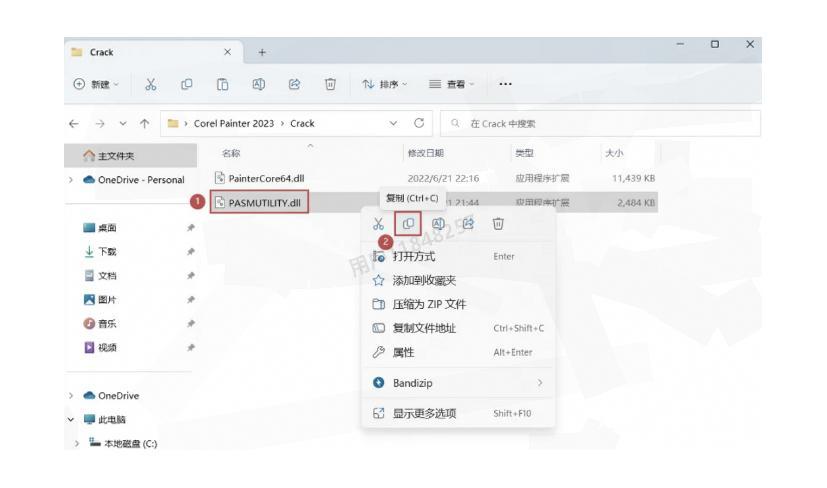The image size is (827, 488).
Task: Go up one folder with the up arrow
Action: (145, 123)
